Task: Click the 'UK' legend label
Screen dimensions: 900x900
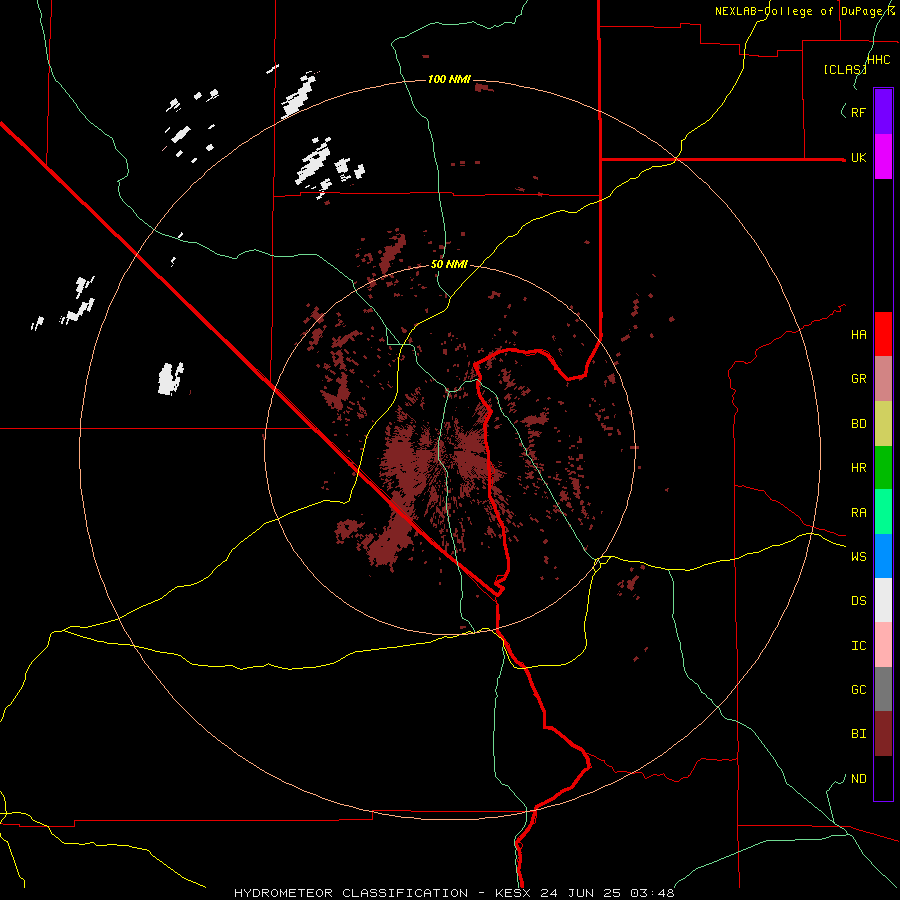Action: point(858,157)
